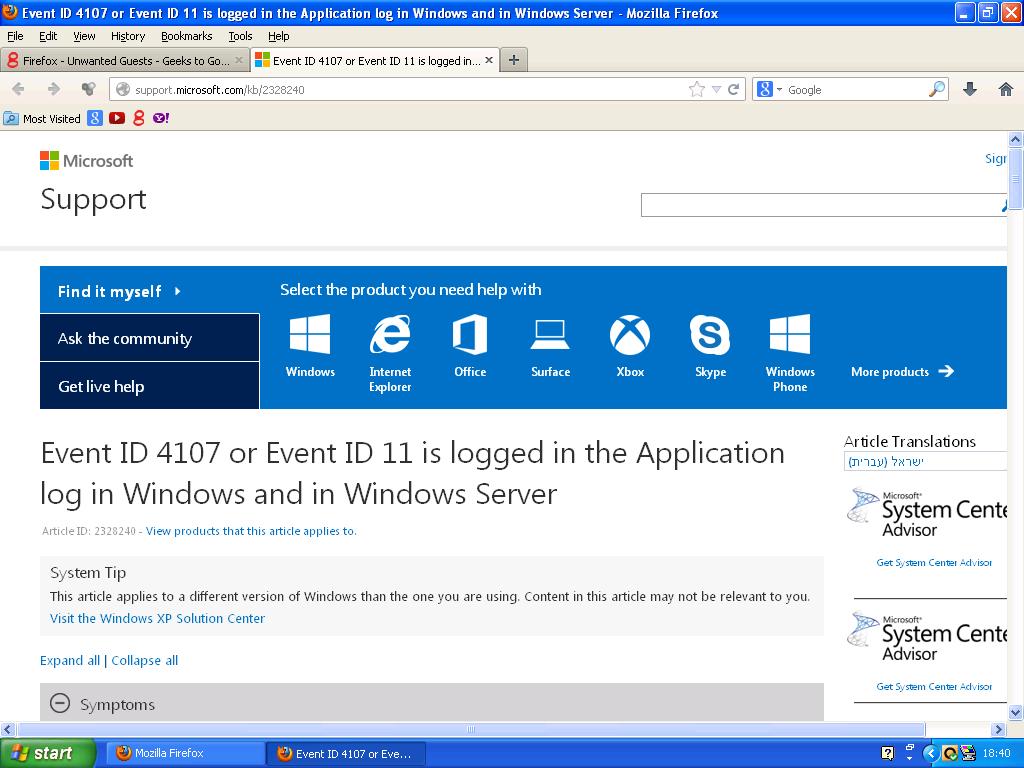The image size is (1024, 768).
Task: Follow View products that this article applies to
Action: [x=251, y=531]
